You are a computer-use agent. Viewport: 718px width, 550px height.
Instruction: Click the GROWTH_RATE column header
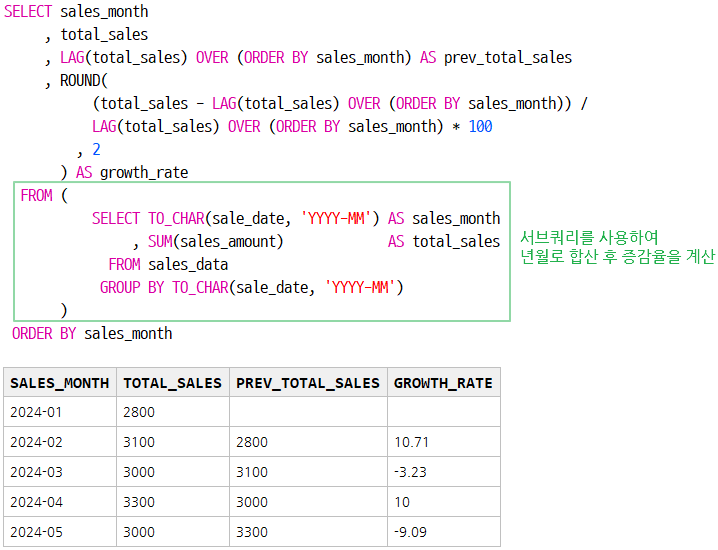click(444, 383)
